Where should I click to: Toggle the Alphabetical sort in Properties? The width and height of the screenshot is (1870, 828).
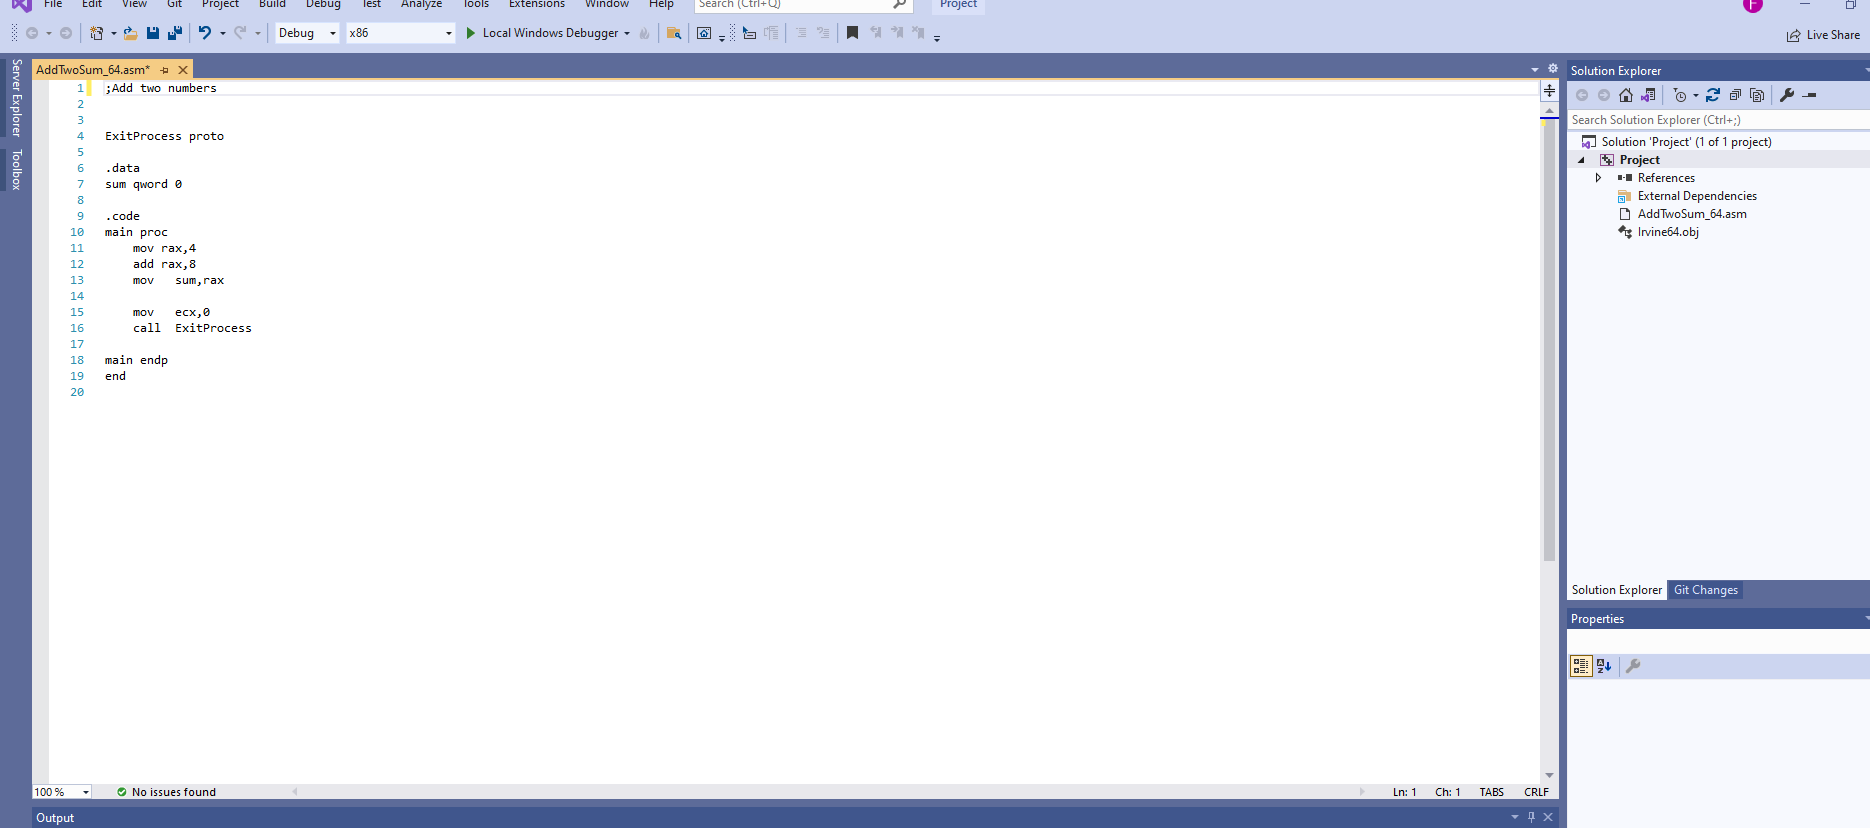coord(1604,666)
